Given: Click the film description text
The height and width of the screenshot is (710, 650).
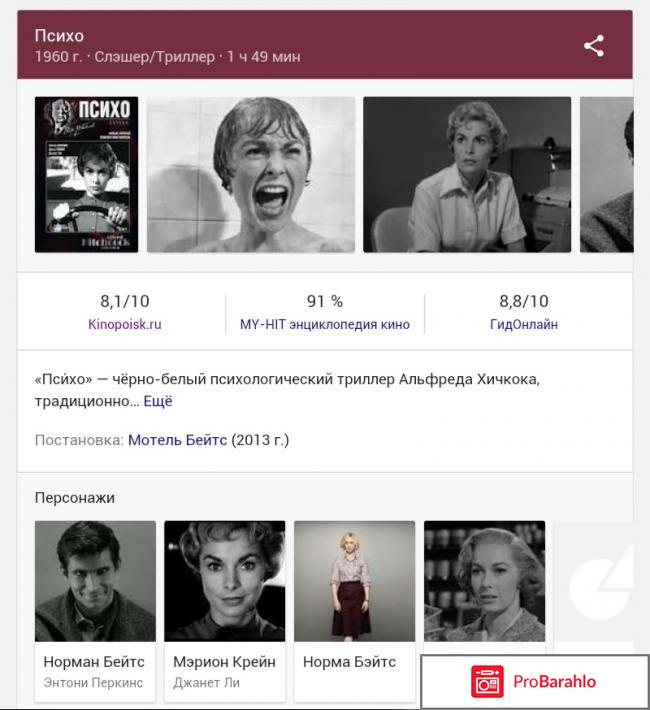Looking at the screenshot, I should [x=287, y=390].
